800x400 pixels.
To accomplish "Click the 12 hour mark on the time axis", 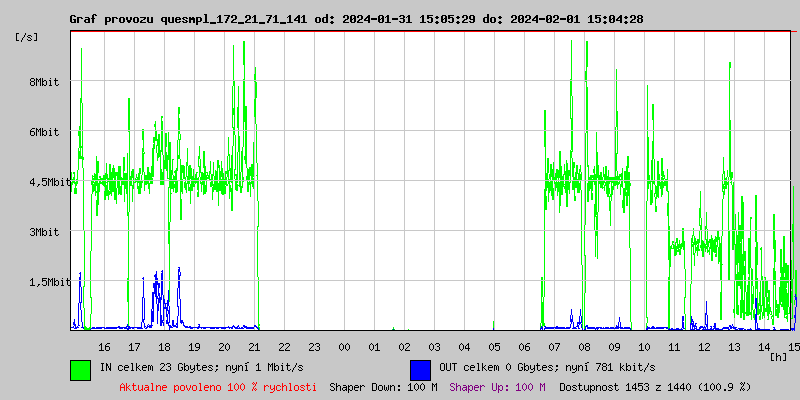I will (704, 346).
